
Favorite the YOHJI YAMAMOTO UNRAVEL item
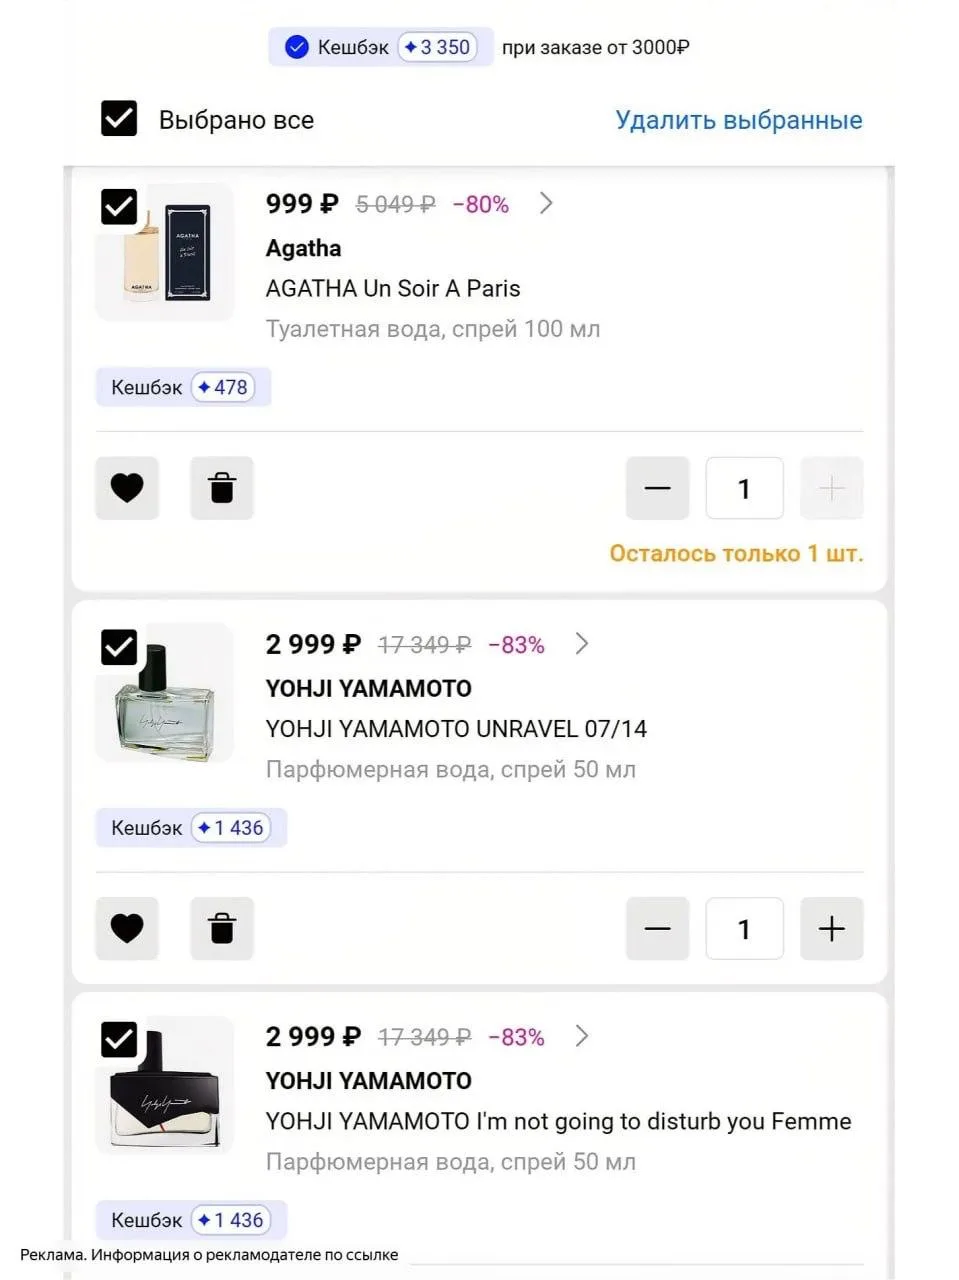[127, 929]
